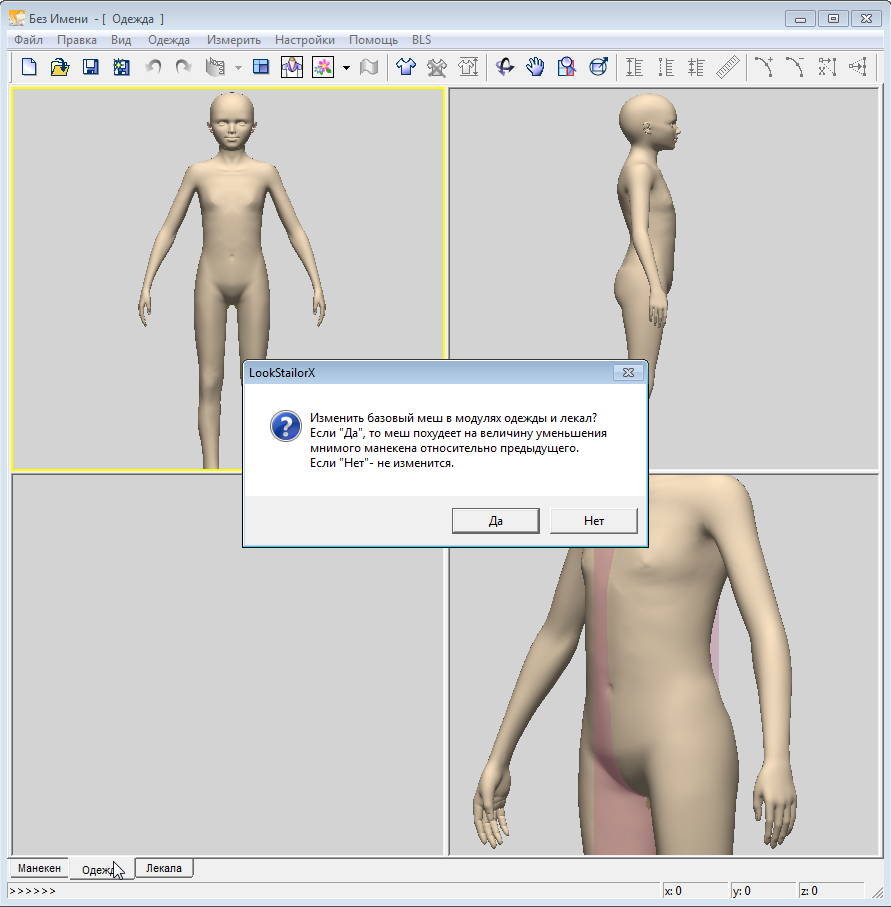Switch to the Манекен tab
Image resolution: width=891 pixels, height=907 pixels.
[x=39, y=868]
